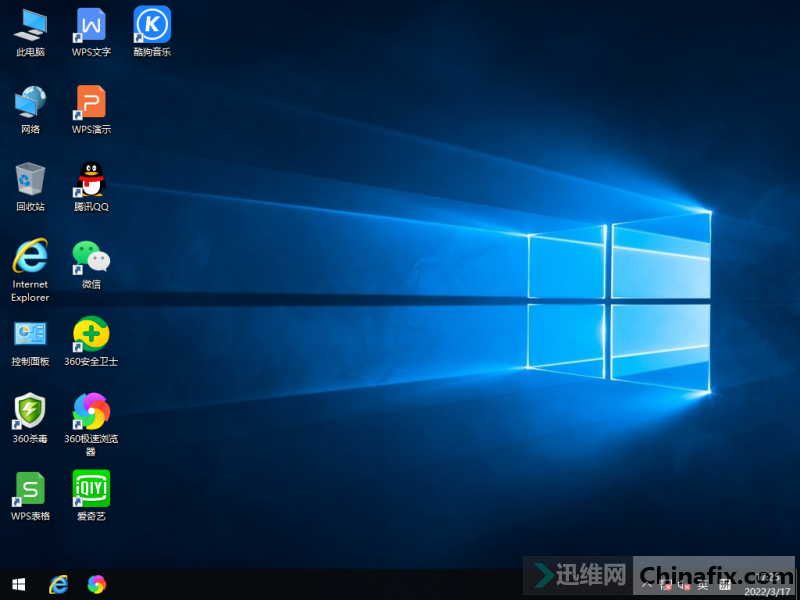The image size is (800, 600).
Task: Open 360极速浏览器 desktop shortcut
Action: point(91,424)
